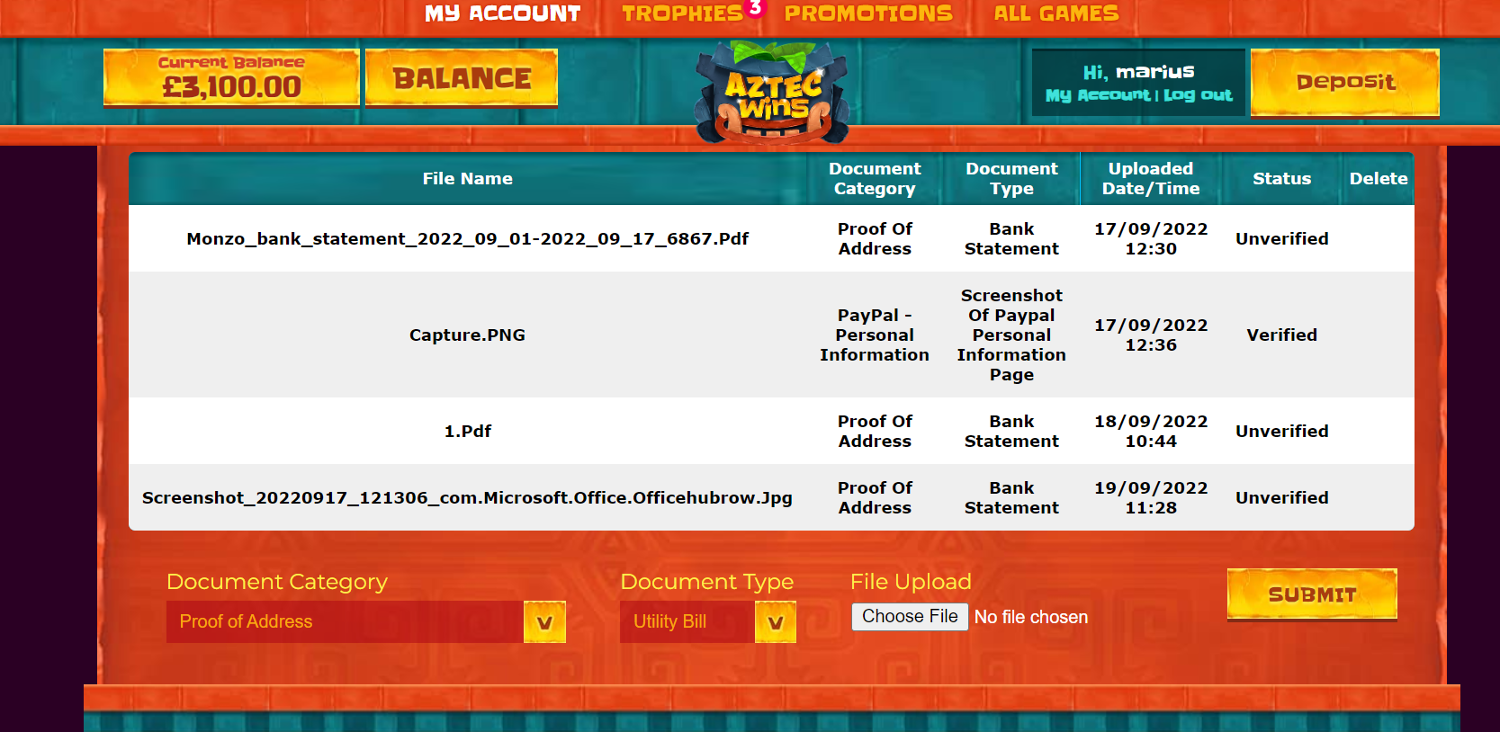Click the Balance button
This screenshot has width=1500, height=732.
click(461, 78)
